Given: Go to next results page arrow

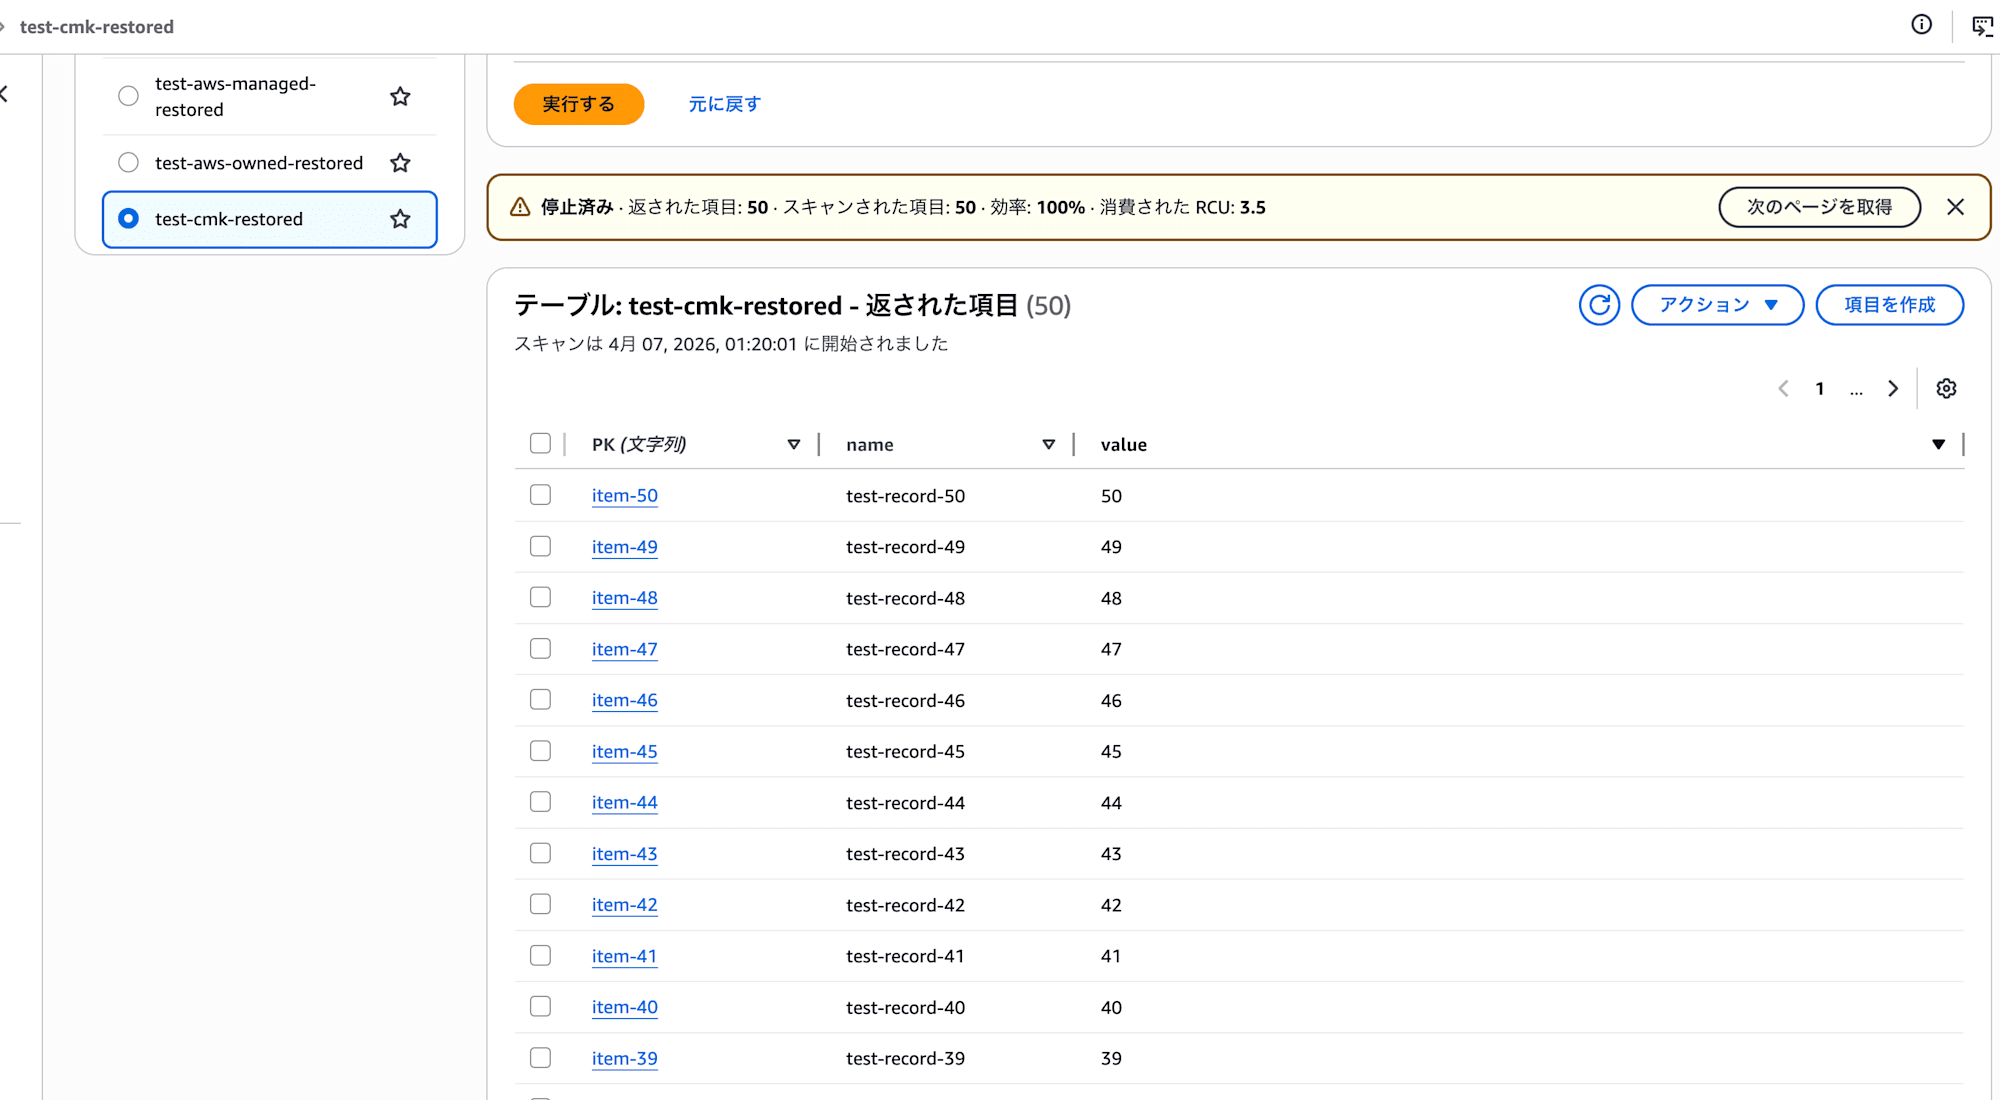Looking at the screenshot, I should 1892,389.
